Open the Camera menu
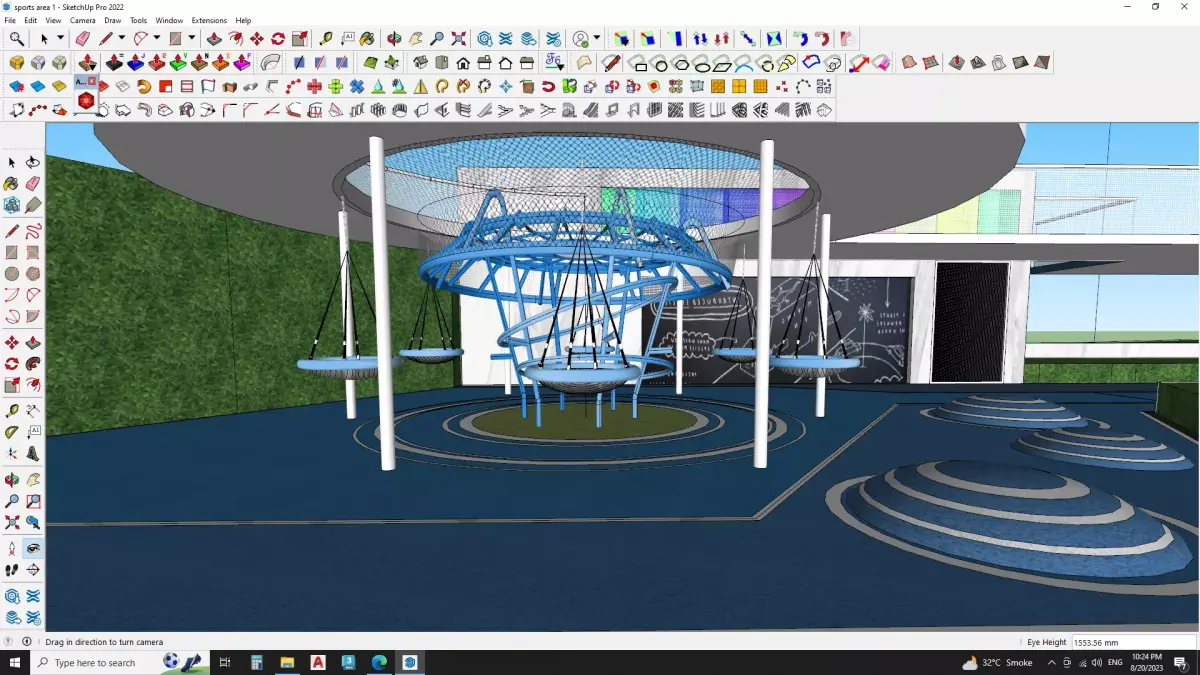Screen dimensions: 1200x675 [83, 20]
